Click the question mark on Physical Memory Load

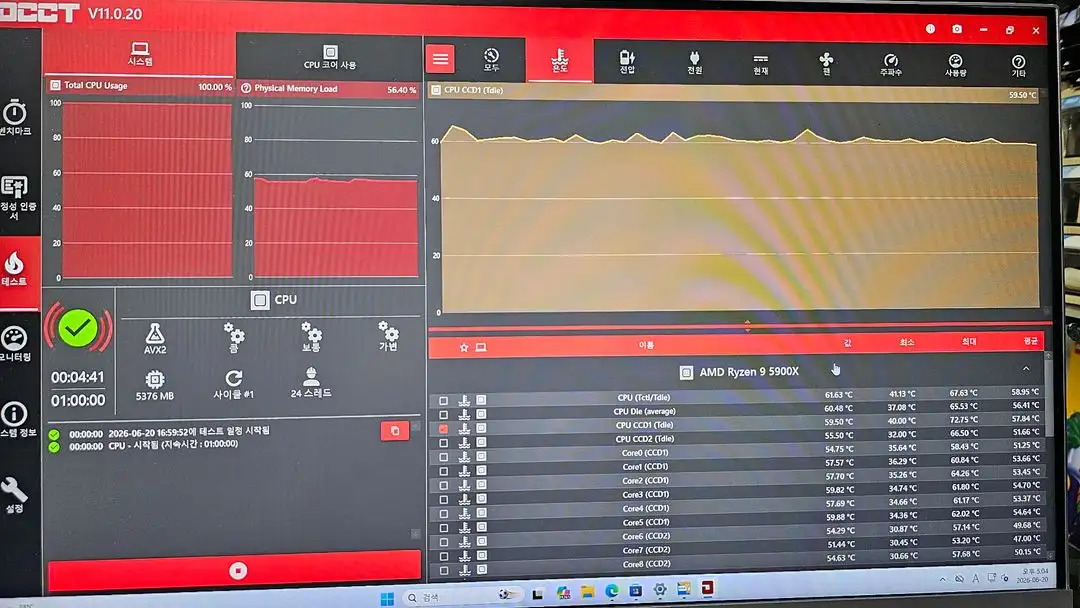tap(246, 88)
